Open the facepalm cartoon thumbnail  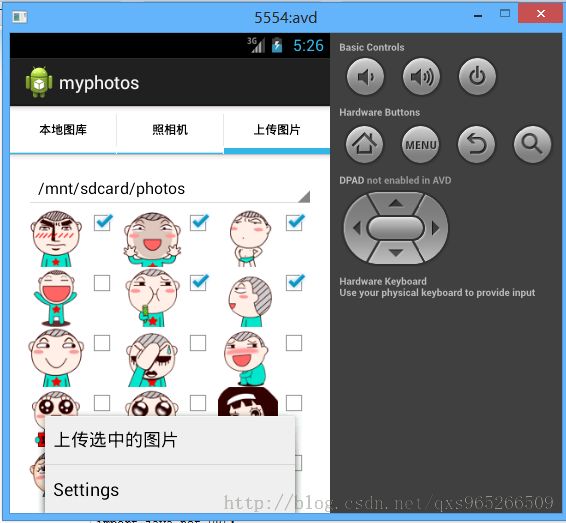coord(152,359)
